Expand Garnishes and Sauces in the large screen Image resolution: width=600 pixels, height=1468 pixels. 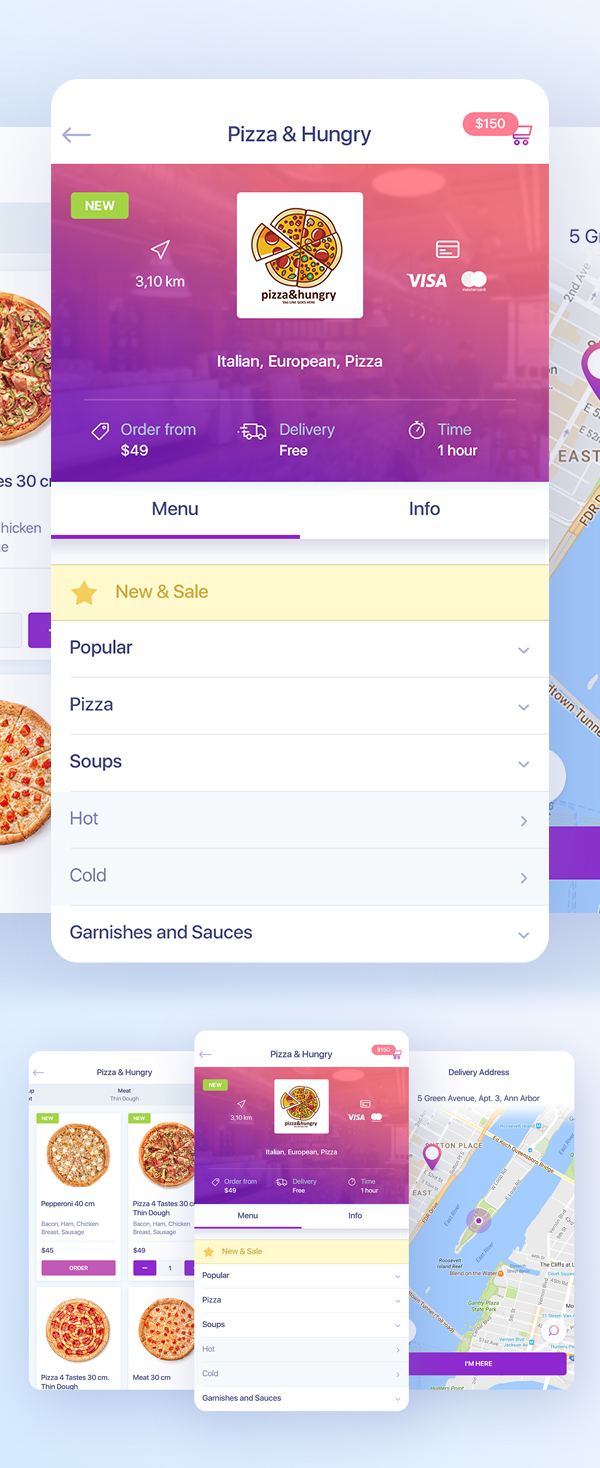(x=523, y=935)
